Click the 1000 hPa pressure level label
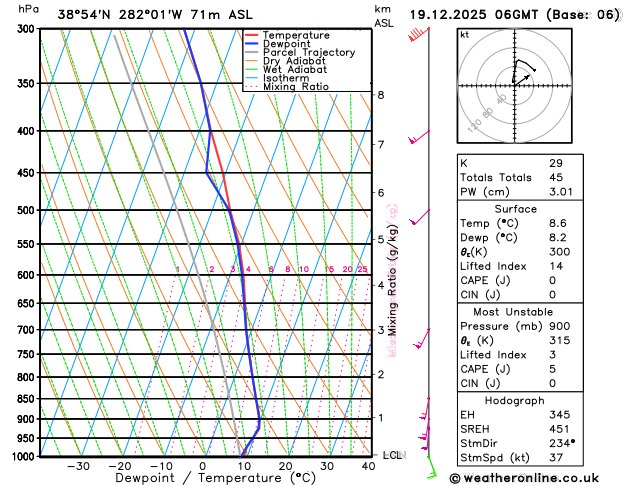 pyautogui.click(x=26, y=457)
